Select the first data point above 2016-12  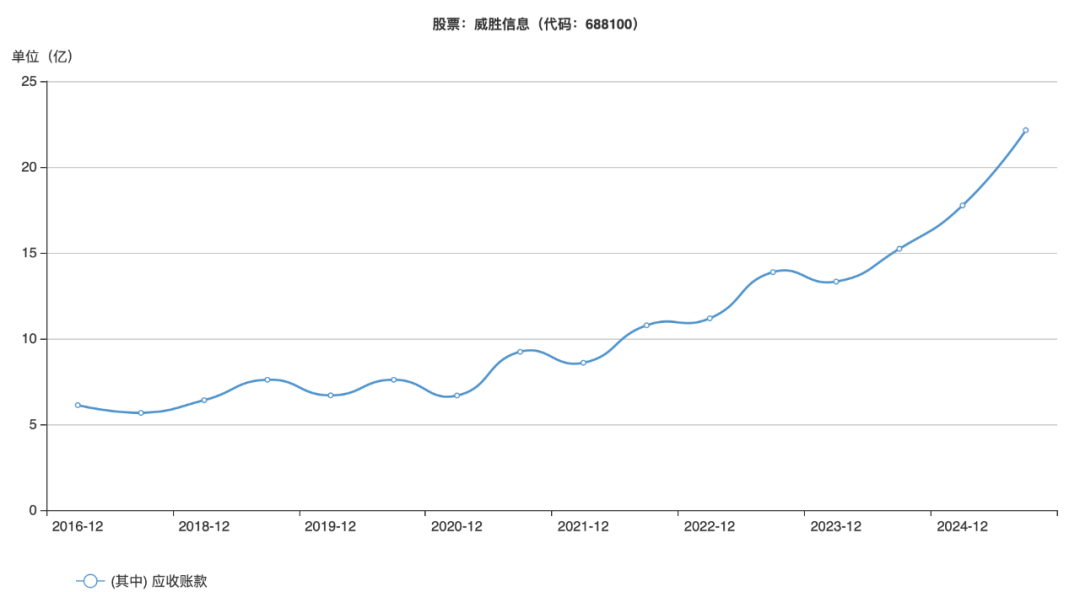78,405
